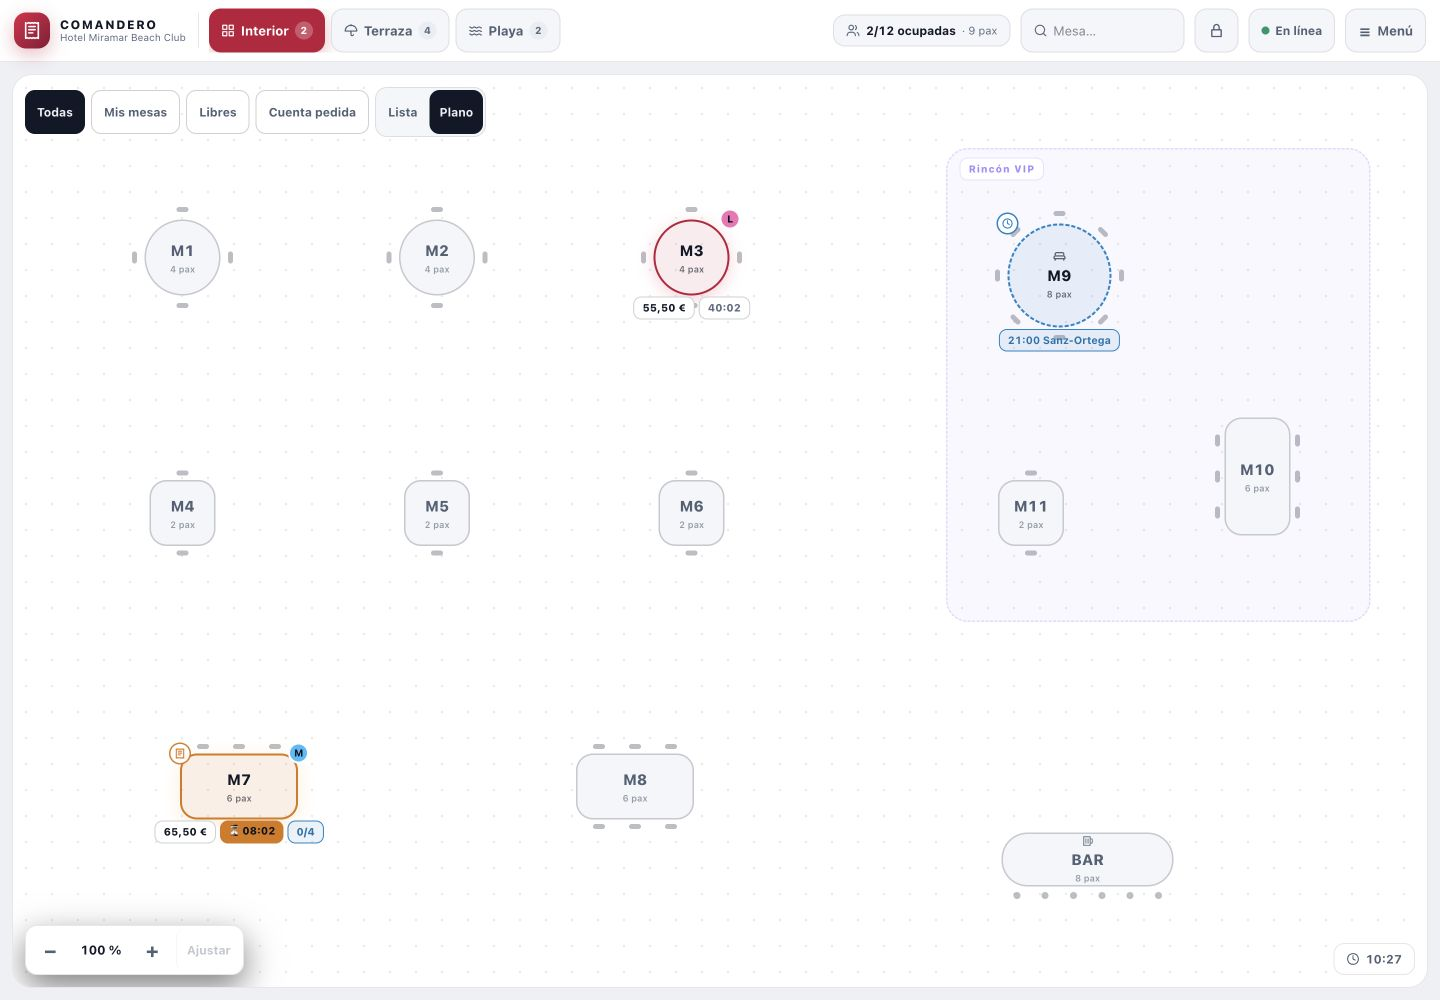This screenshot has width=1440, height=1000.
Task: Switch to the Terraza zone tab
Action: pyautogui.click(x=390, y=31)
